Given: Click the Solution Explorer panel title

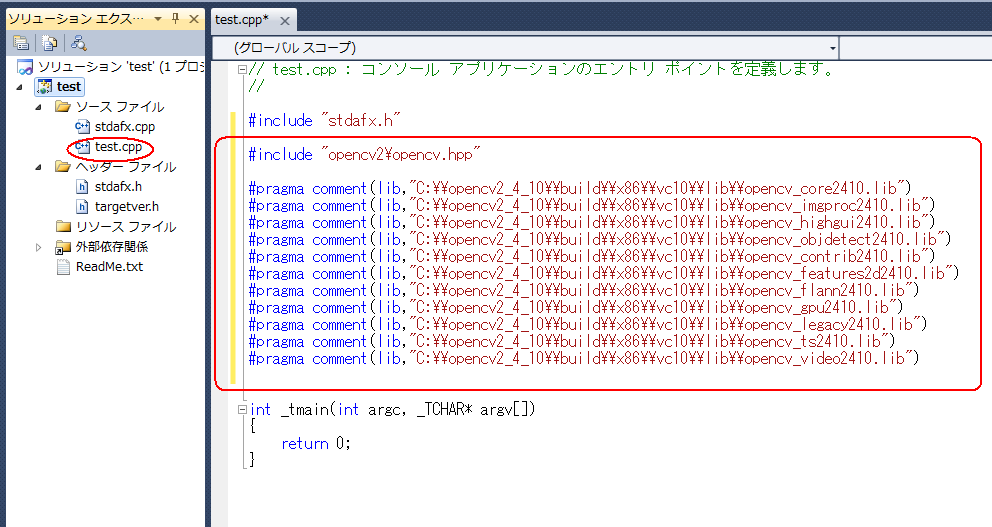Looking at the screenshot, I should [x=76, y=19].
